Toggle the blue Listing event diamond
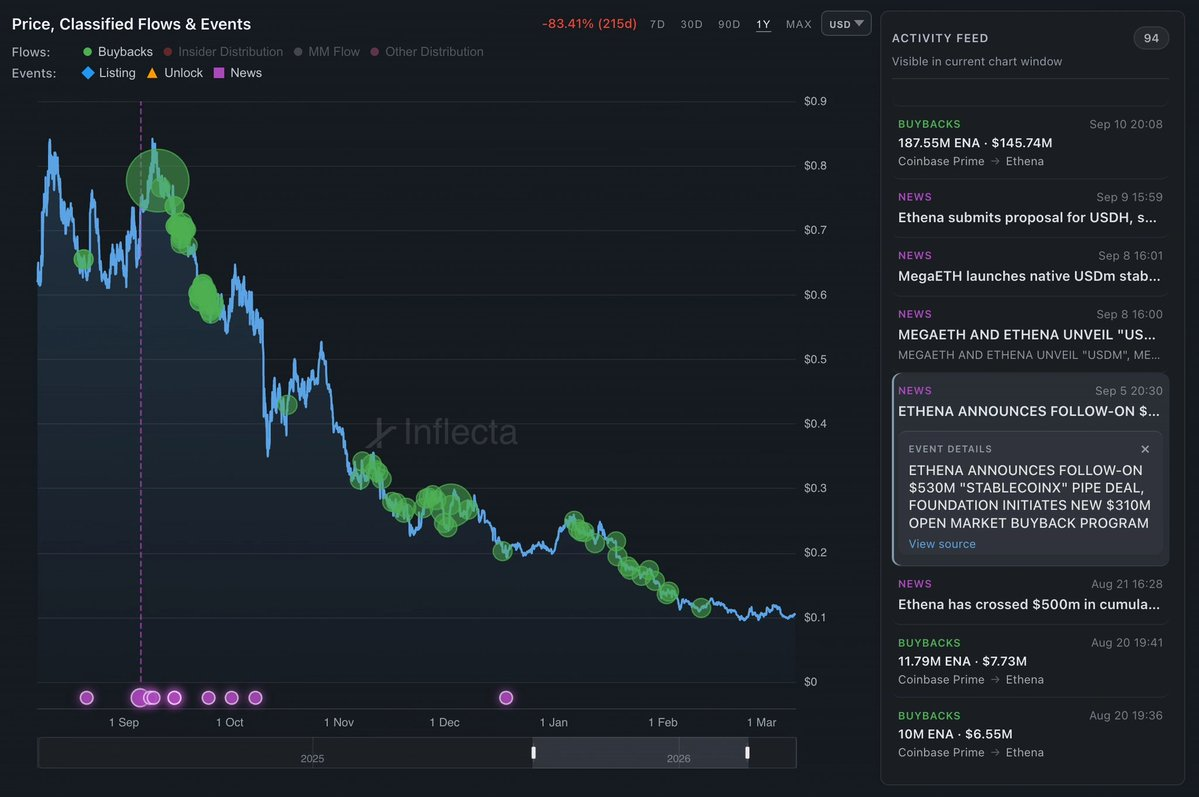Image resolution: width=1199 pixels, height=797 pixels. tap(87, 73)
